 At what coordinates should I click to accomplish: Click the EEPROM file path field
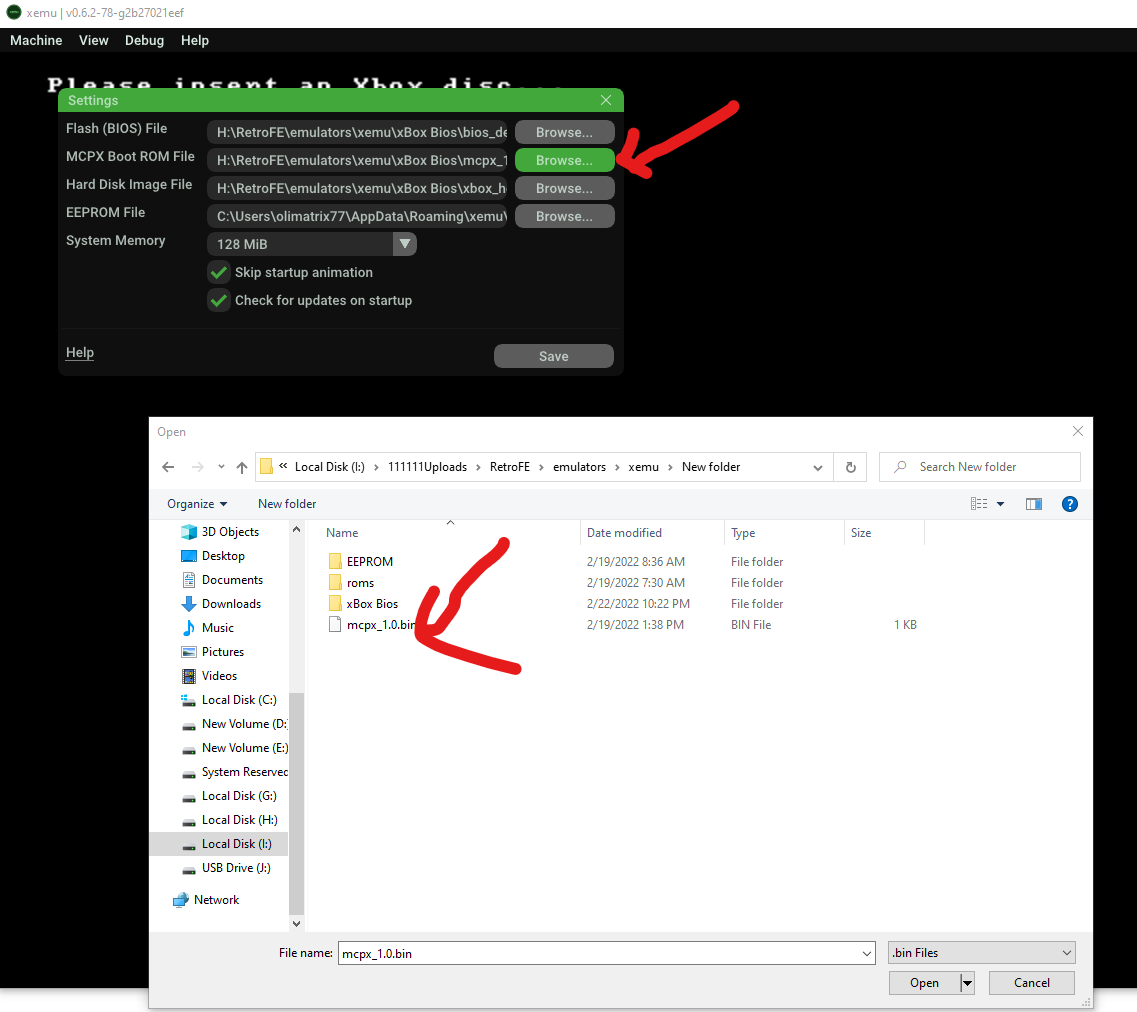click(x=357, y=216)
